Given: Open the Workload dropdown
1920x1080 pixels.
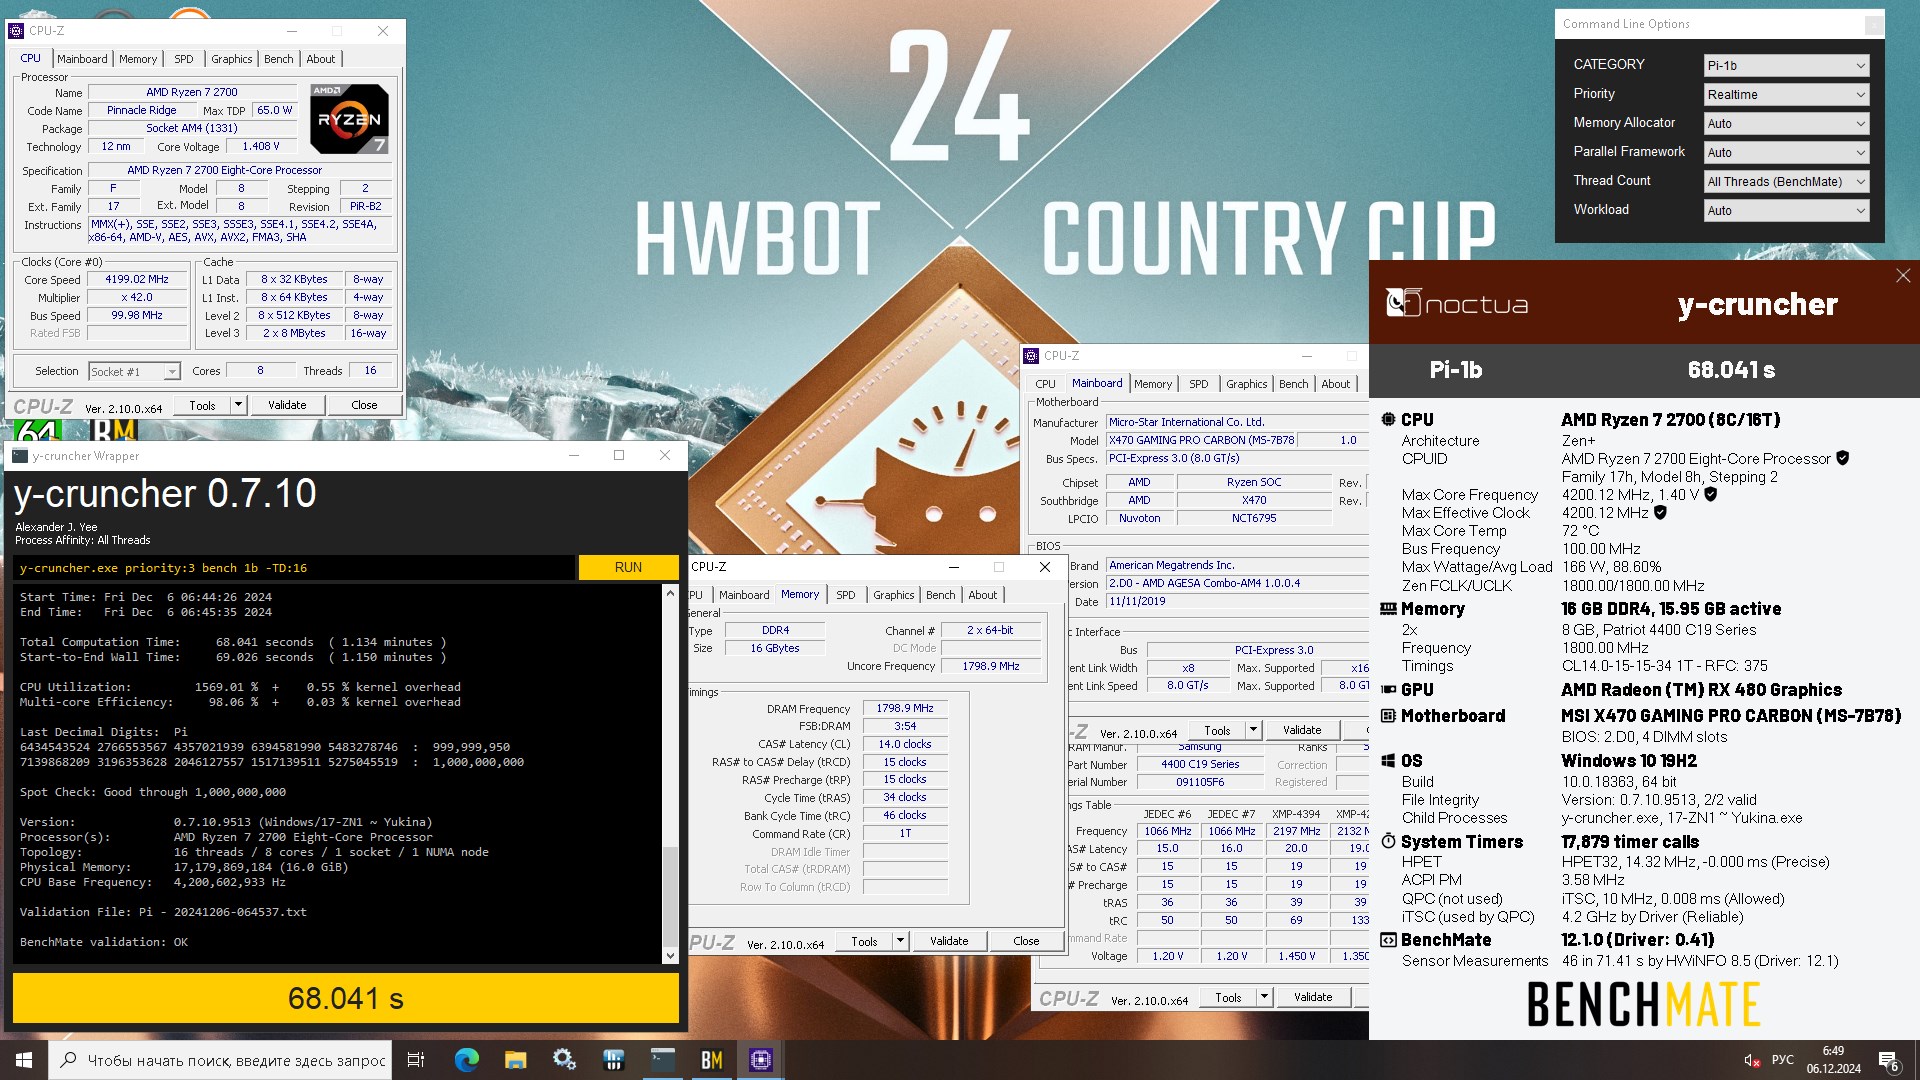Looking at the screenshot, I should tap(1786, 211).
